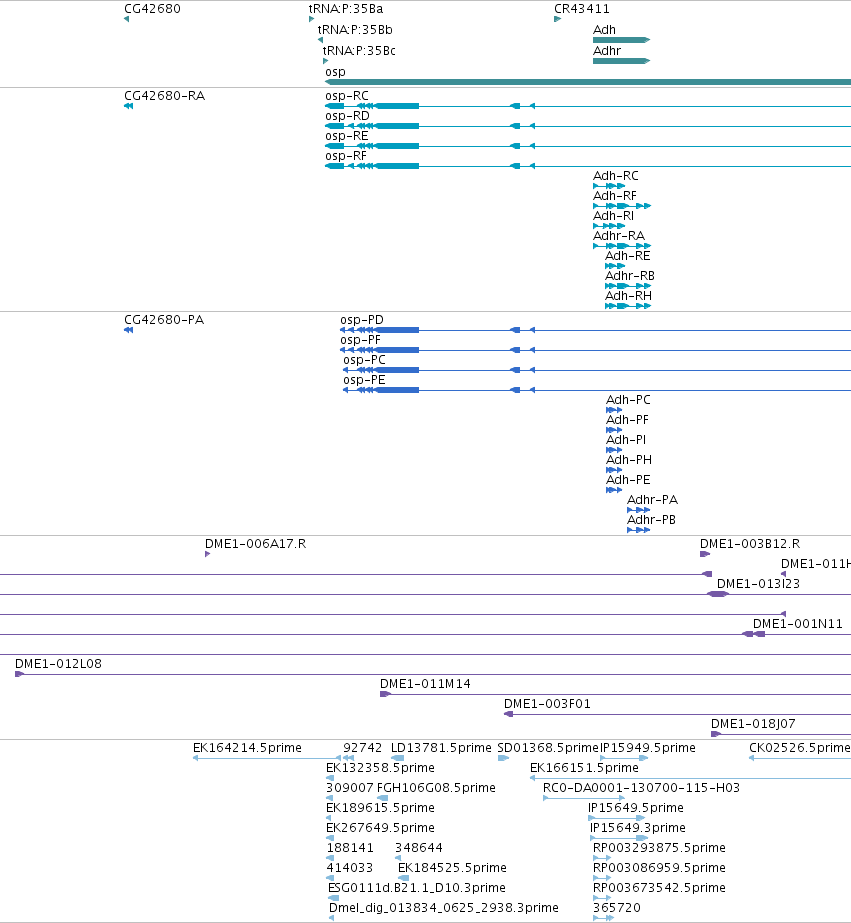Click the osp-PC protein label

point(364,360)
